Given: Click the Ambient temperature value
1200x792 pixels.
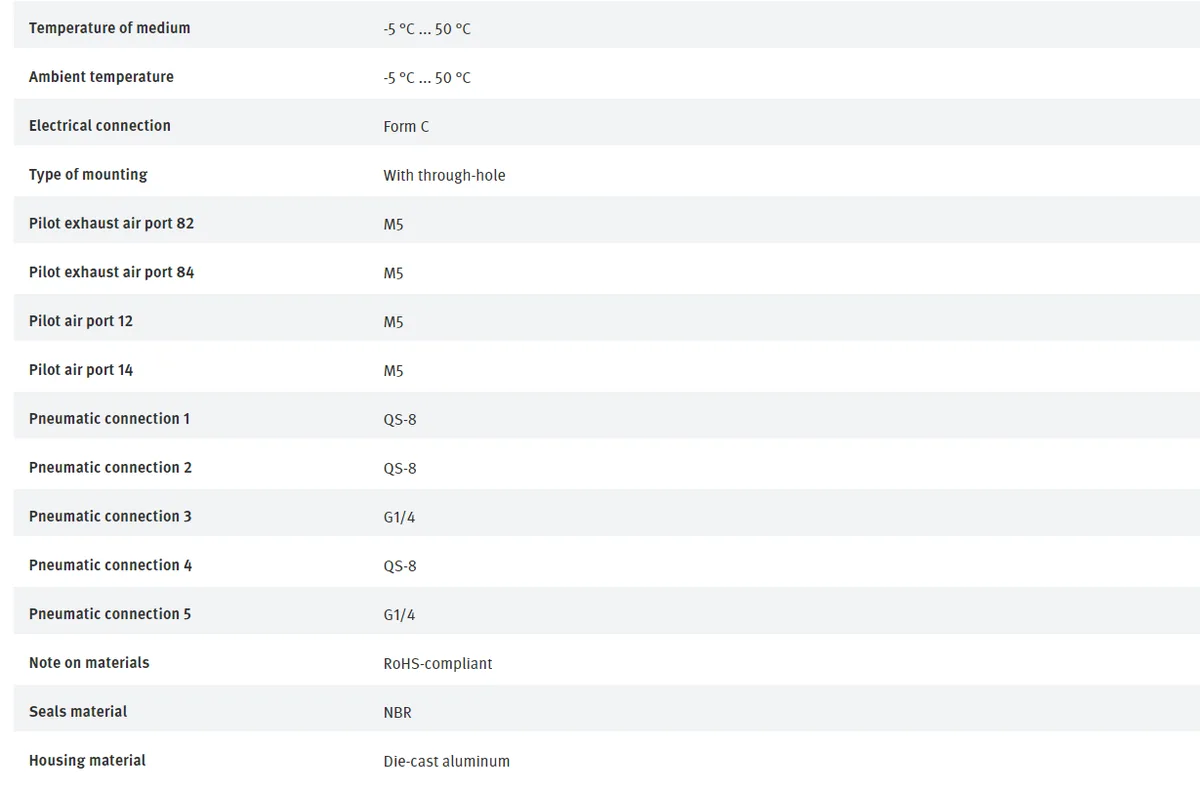Looking at the screenshot, I should click(427, 78).
